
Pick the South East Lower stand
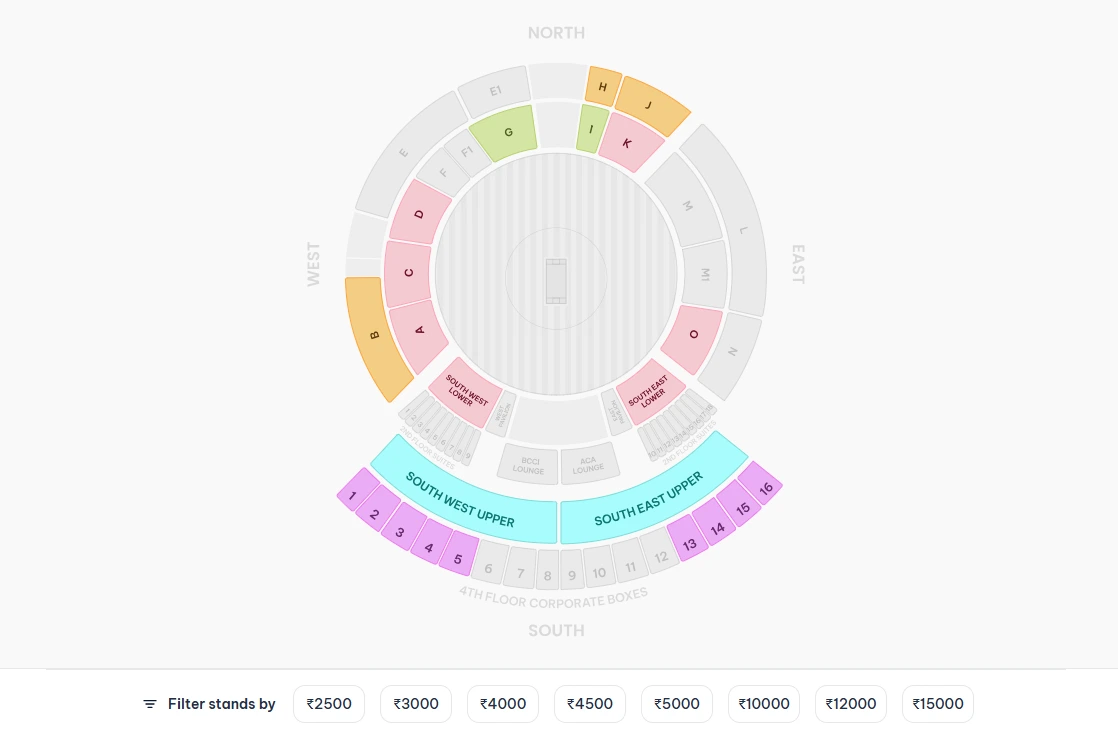click(650, 391)
